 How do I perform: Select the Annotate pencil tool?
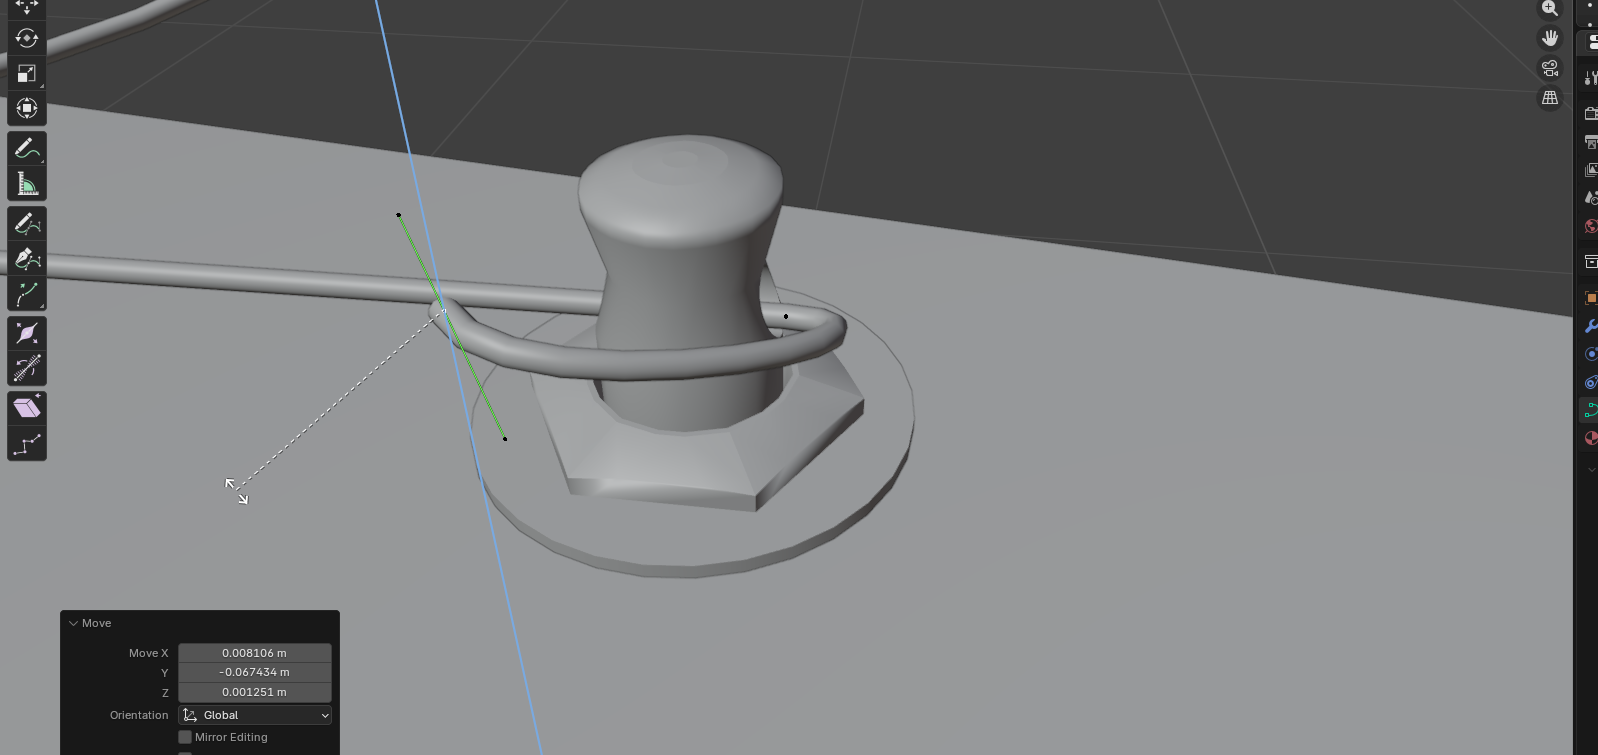click(27, 149)
